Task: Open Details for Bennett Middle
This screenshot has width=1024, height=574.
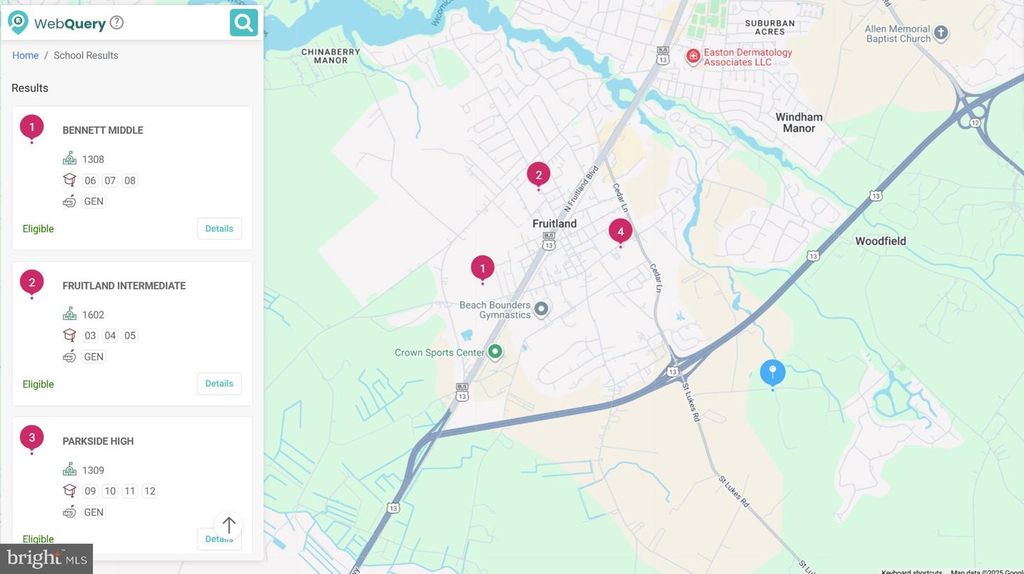Action: [x=219, y=229]
